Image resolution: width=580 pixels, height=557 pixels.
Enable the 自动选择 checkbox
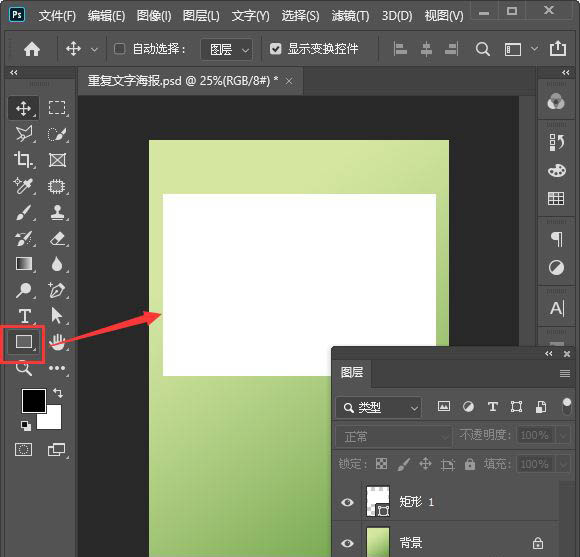coord(119,49)
